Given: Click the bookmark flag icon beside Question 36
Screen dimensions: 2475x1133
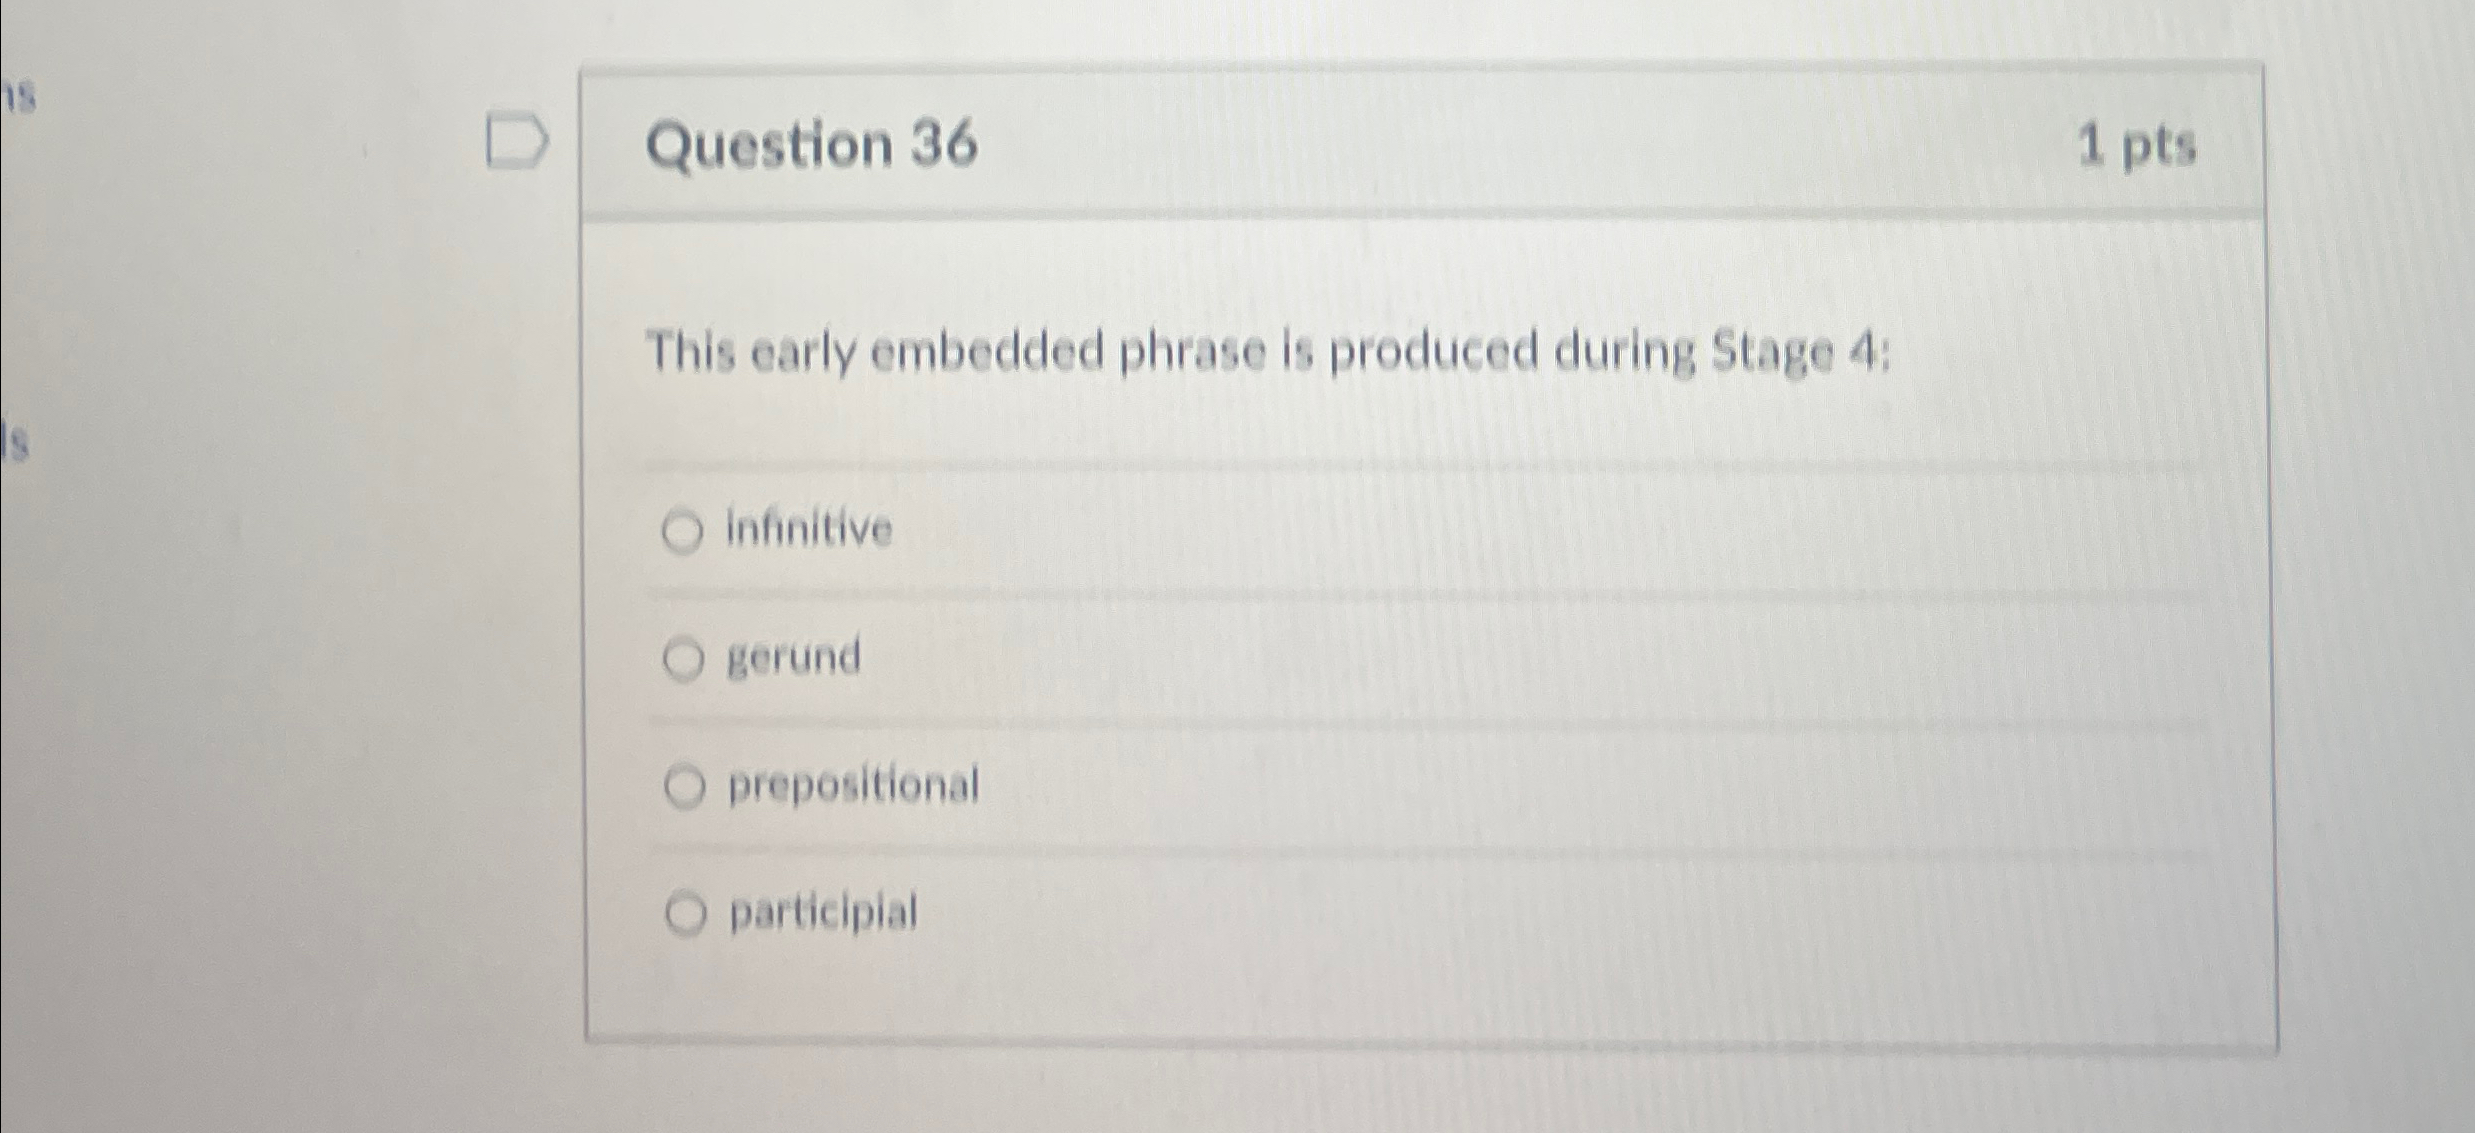Looking at the screenshot, I should click(x=516, y=140).
